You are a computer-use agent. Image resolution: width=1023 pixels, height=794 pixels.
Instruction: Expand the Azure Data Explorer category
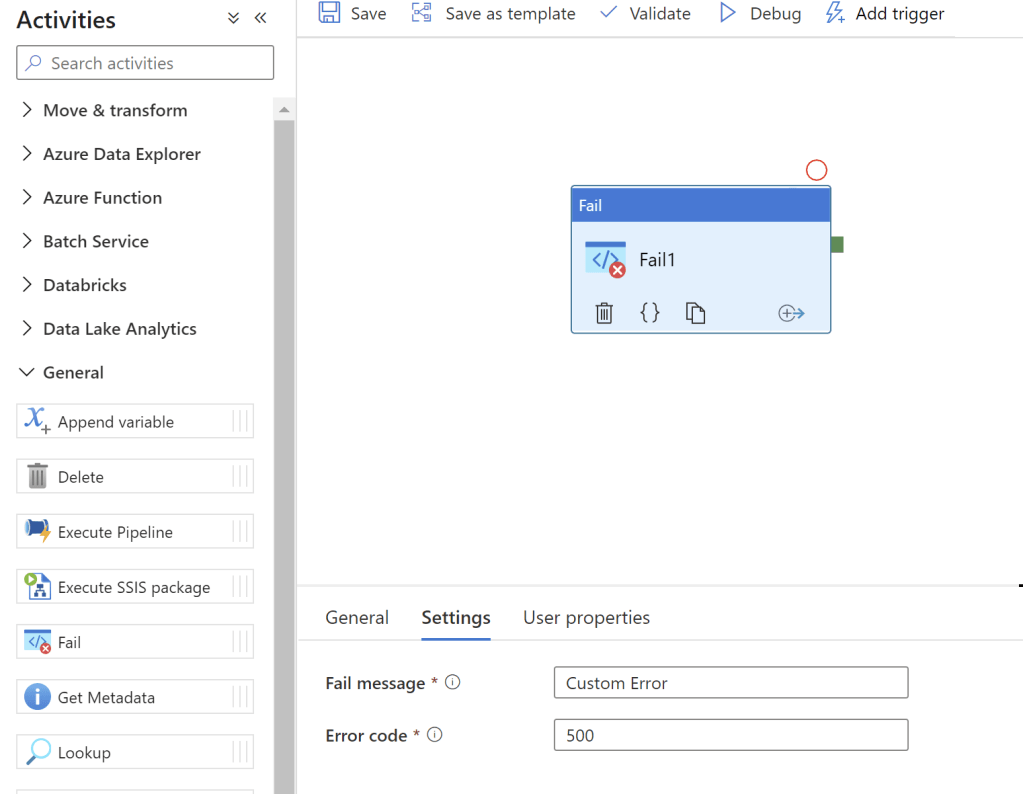point(121,154)
